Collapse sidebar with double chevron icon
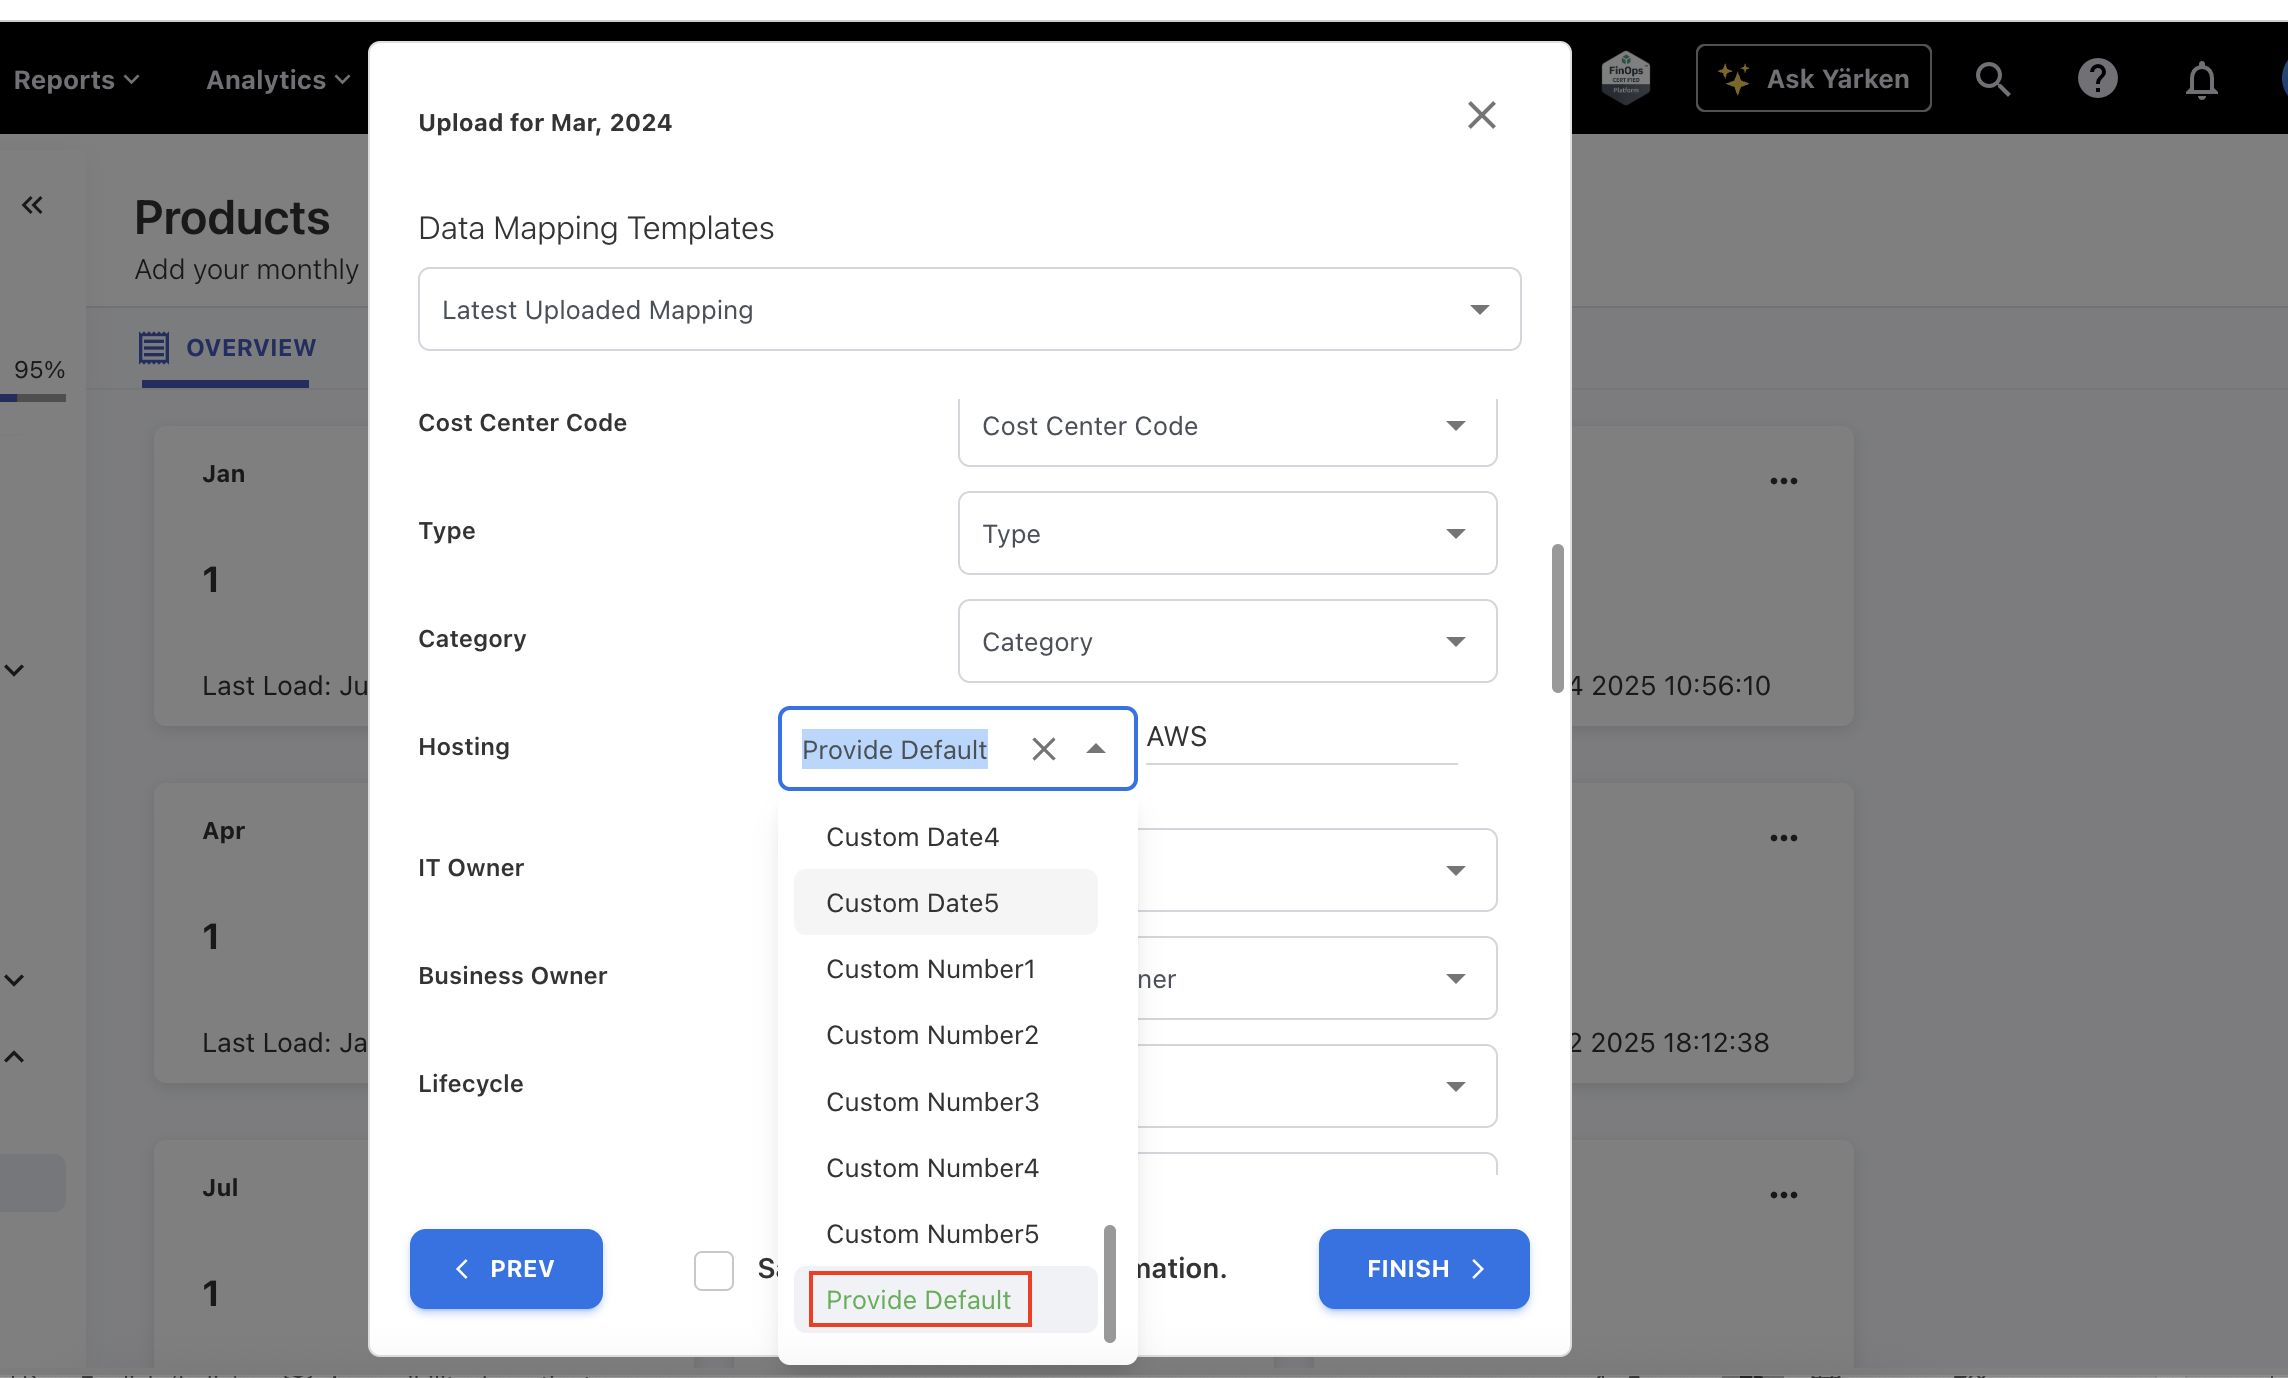The height and width of the screenshot is (1378, 2288). (32, 205)
